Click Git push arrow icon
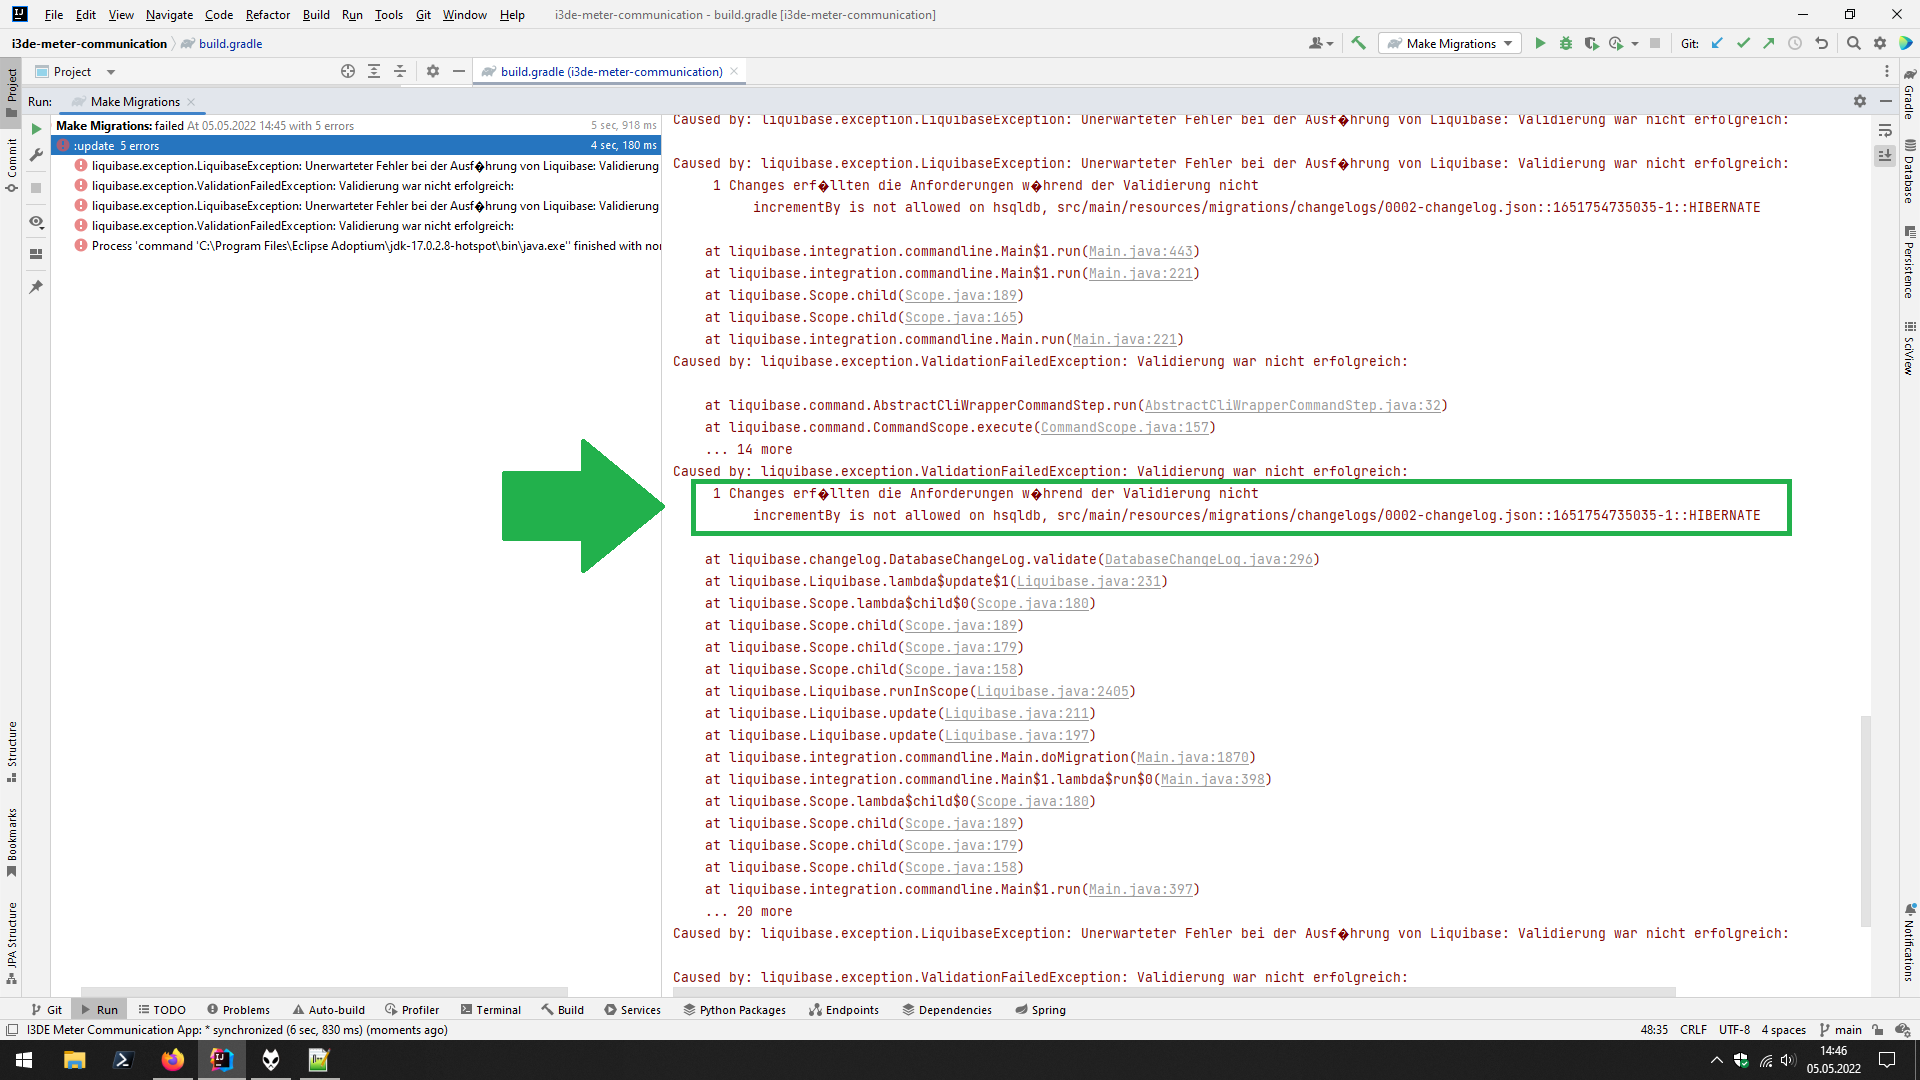 [1769, 43]
